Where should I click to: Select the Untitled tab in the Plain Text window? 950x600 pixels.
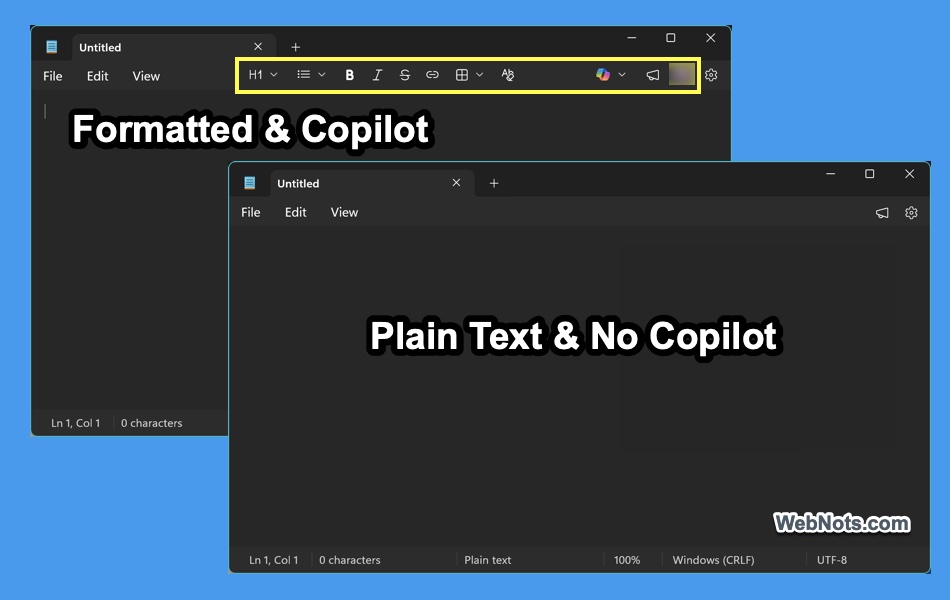(372, 184)
